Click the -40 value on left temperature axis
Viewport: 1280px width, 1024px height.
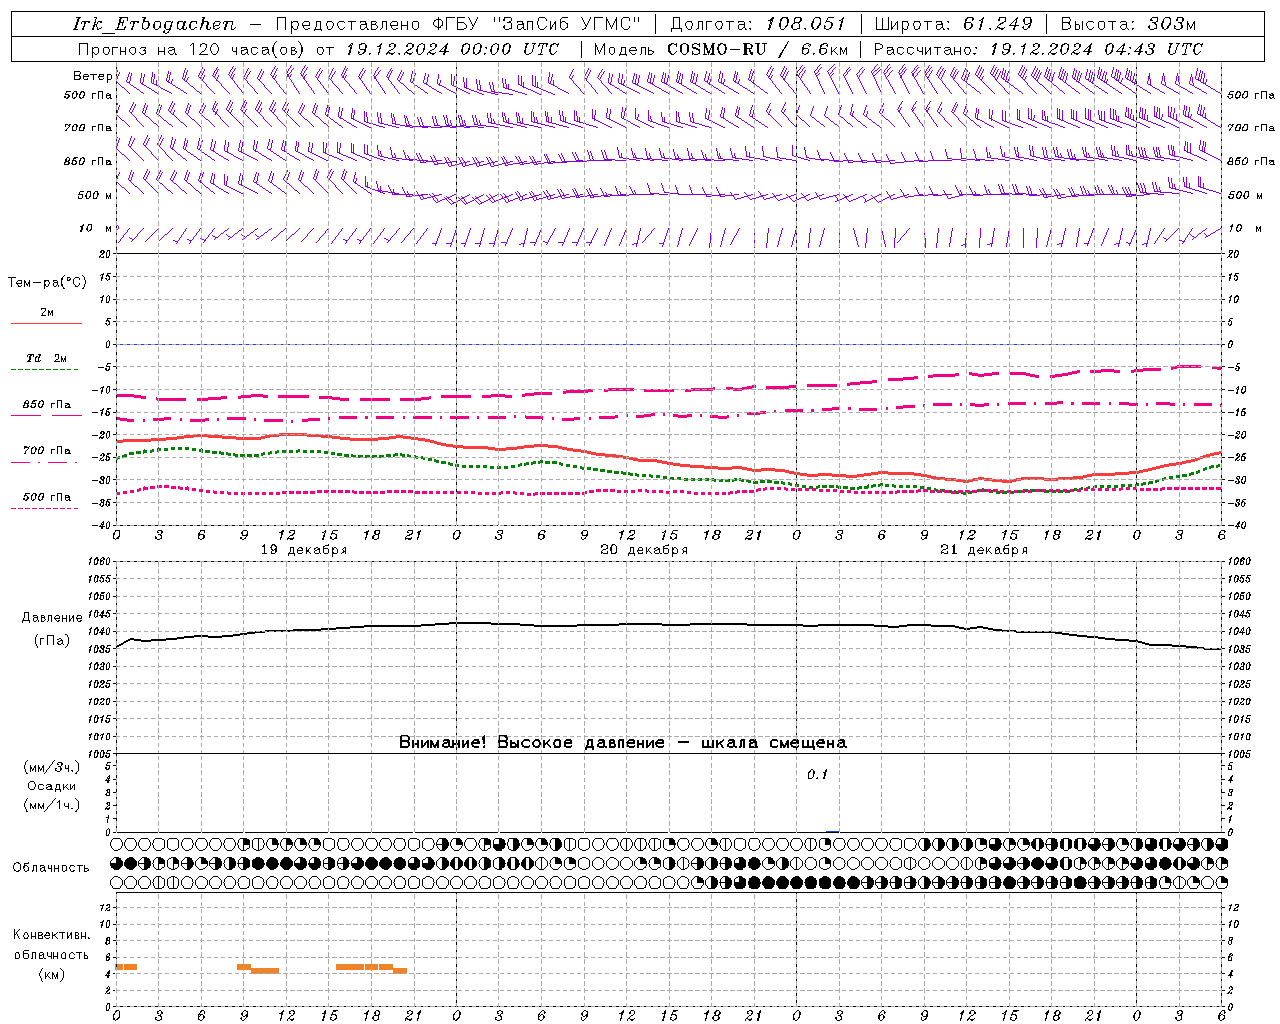pyautogui.click(x=102, y=526)
